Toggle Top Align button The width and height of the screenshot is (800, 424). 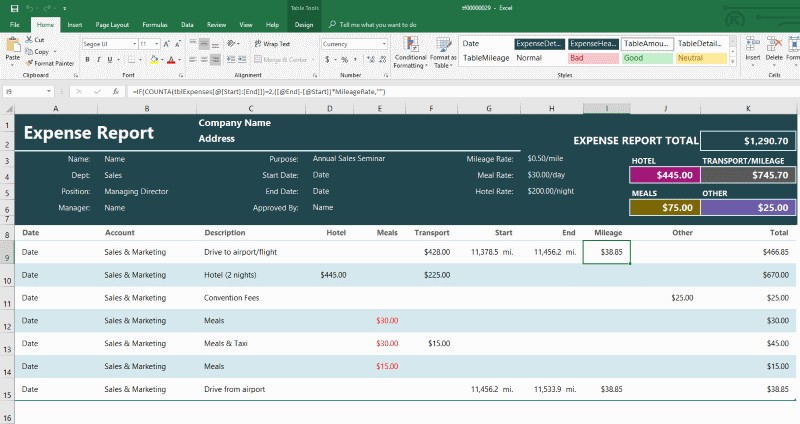pyautogui.click(x=193, y=44)
